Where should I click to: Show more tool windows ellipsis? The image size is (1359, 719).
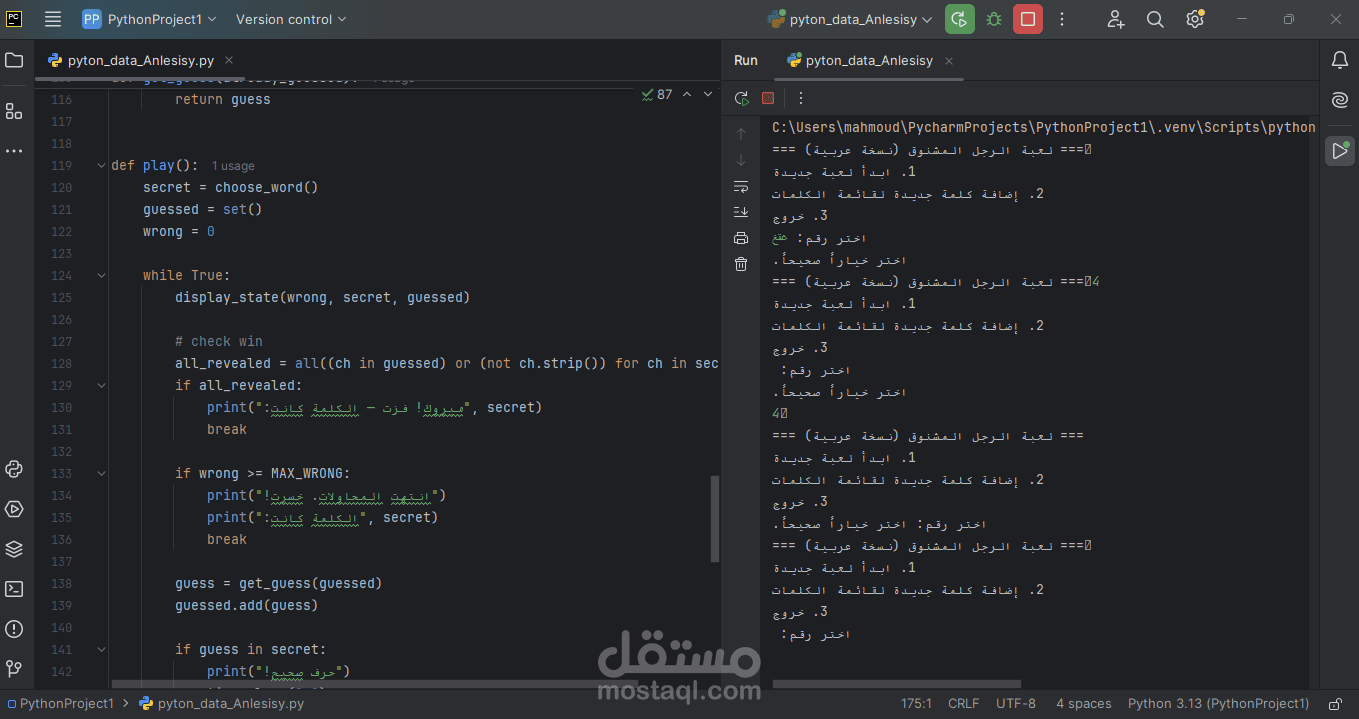click(x=14, y=151)
